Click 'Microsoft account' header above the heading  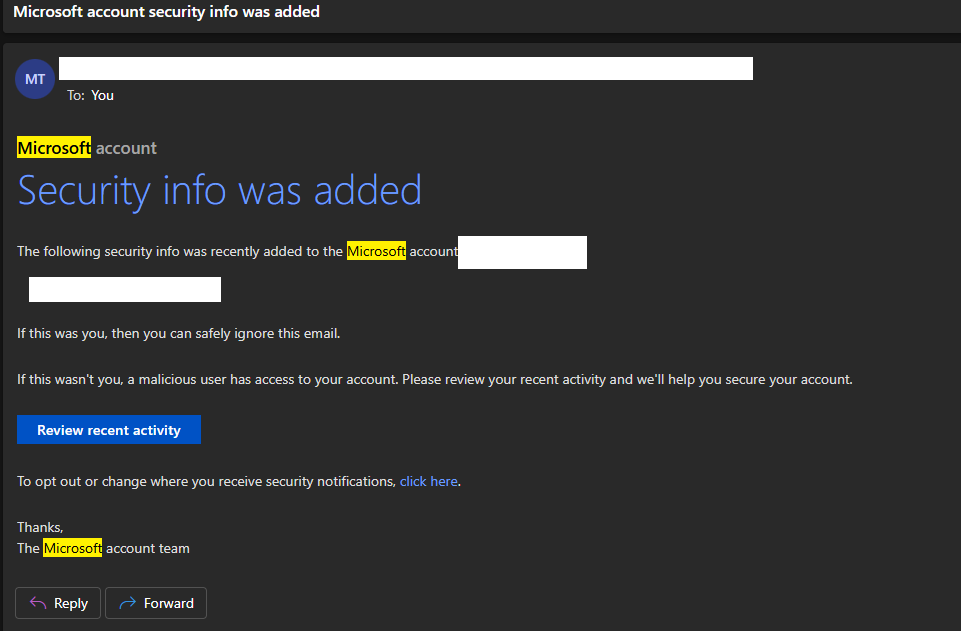(87, 148)
